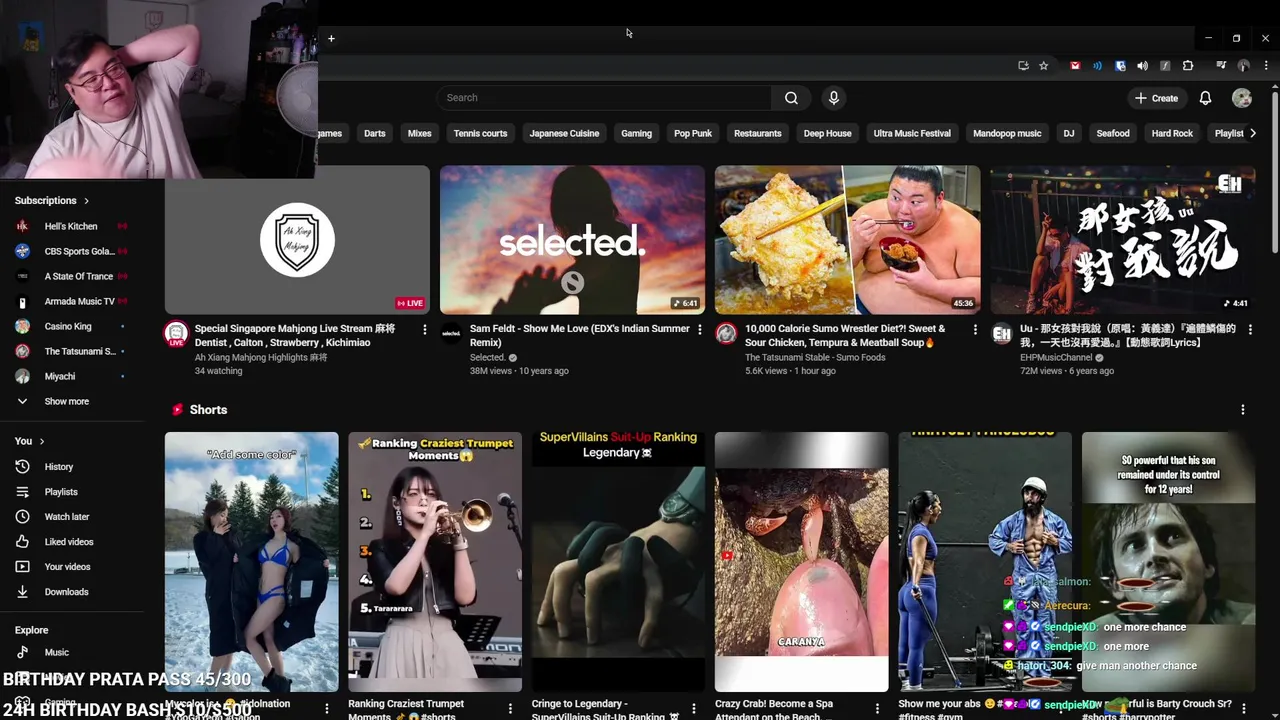Open Crazy Crab spa short
Image resolution: width=1280 pixels, height=720 pixels.
coord(801,562)
